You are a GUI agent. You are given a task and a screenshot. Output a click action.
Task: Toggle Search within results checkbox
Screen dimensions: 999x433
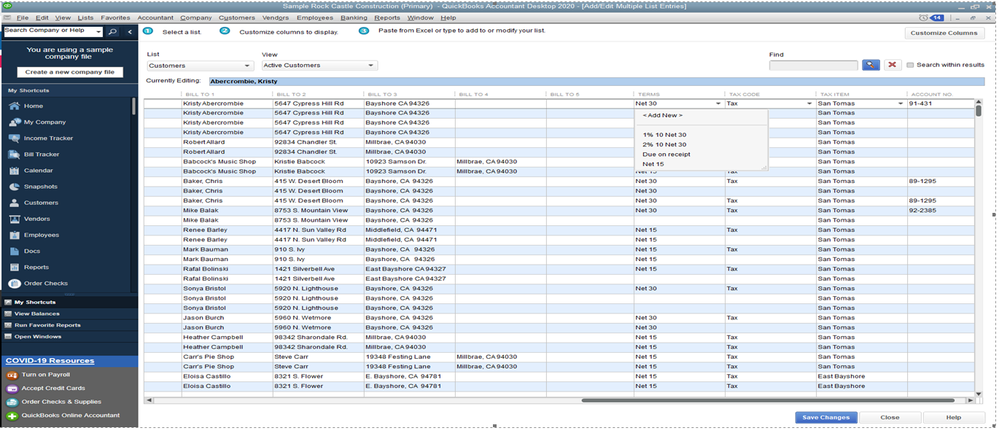tap(910, 65)
